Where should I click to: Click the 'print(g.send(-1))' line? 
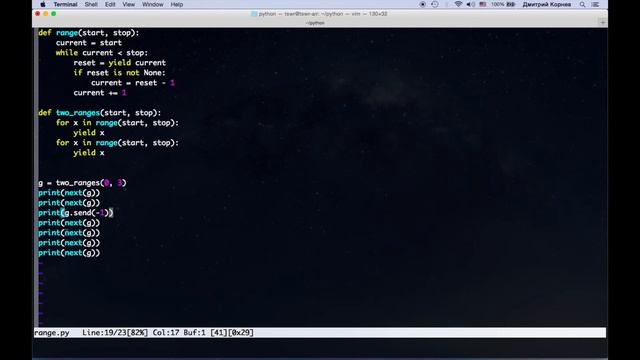(x=76, y=213)
